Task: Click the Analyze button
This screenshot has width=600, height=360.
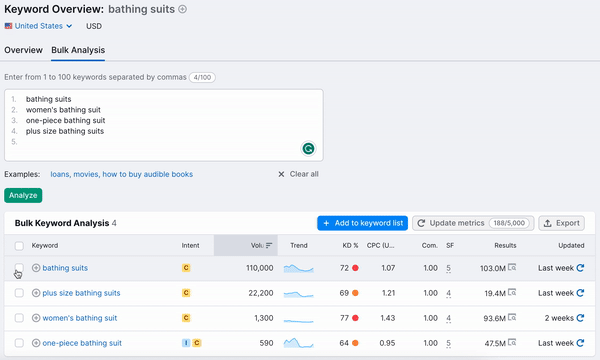Action: pos(23,195)
